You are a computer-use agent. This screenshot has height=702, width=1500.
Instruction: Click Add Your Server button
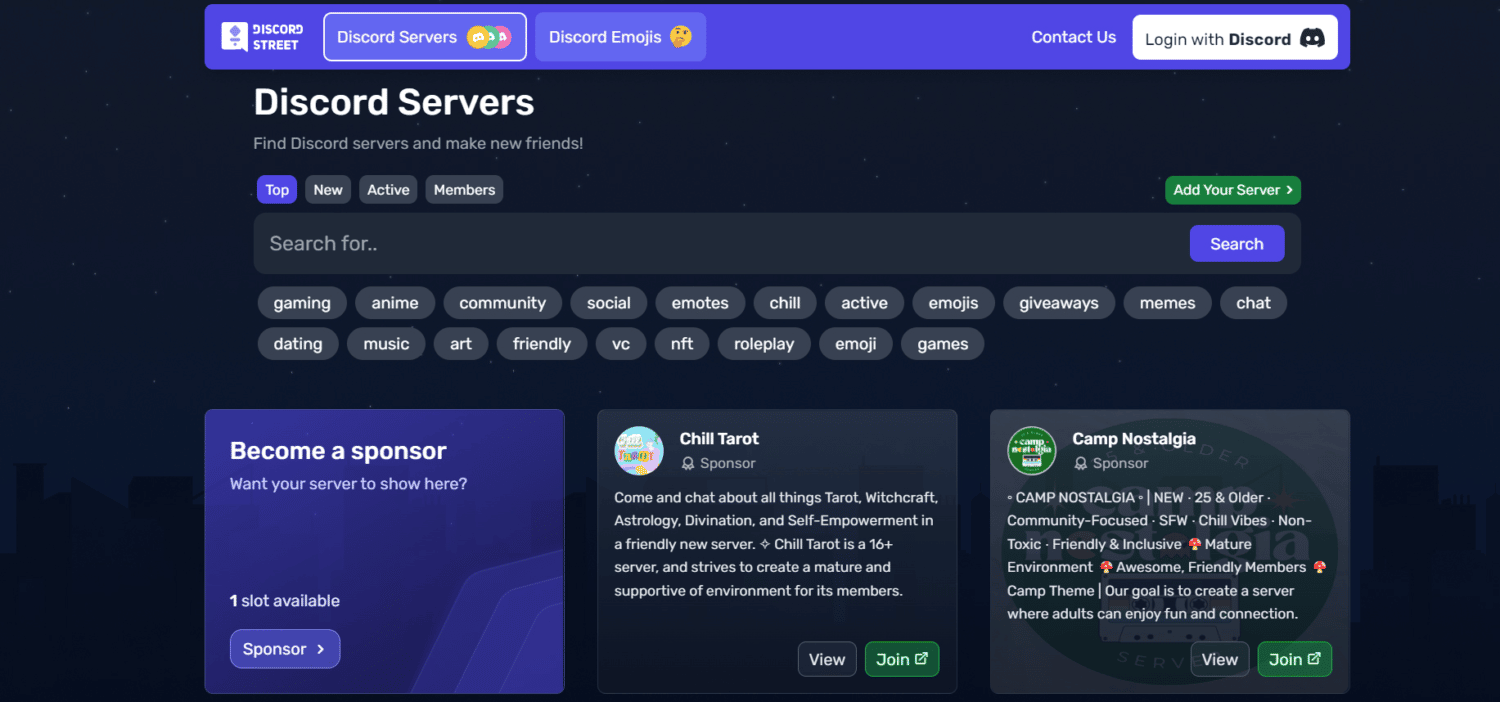[1233, 190]
